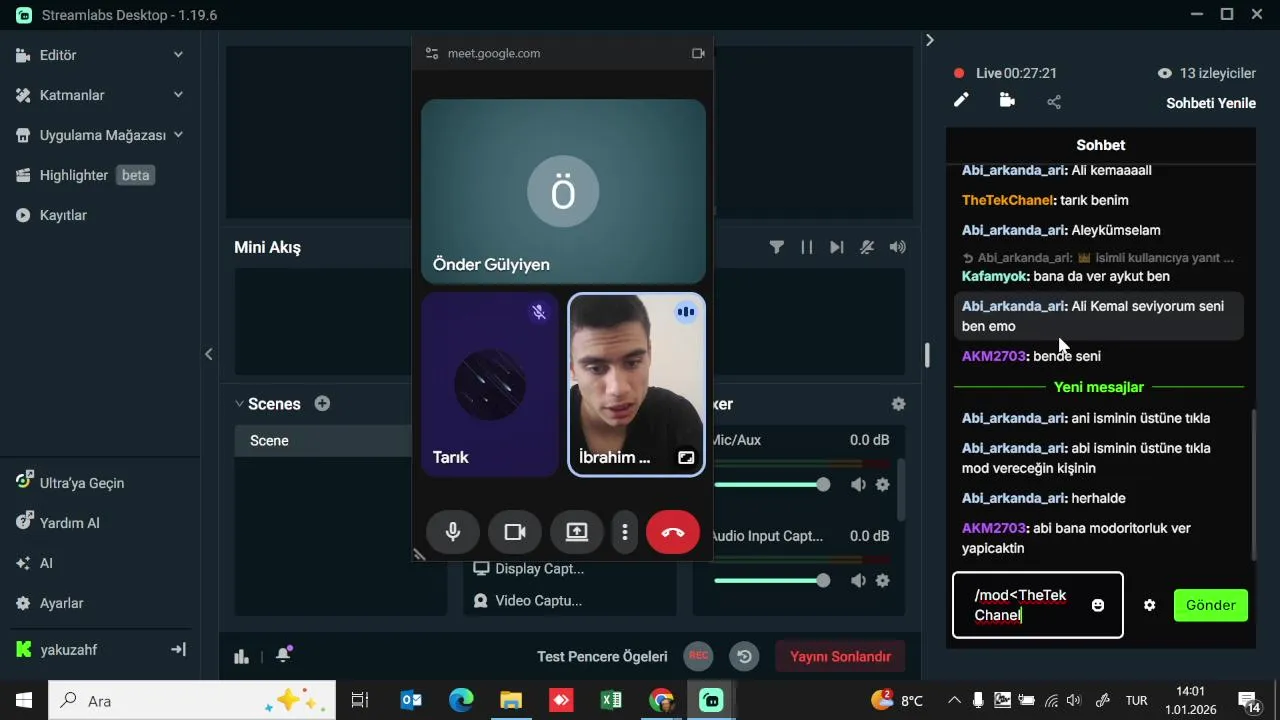The width and height of the screenshot is (1280, 720).
Task: Open performance stats bar chart icon
Action: point(241,656)
